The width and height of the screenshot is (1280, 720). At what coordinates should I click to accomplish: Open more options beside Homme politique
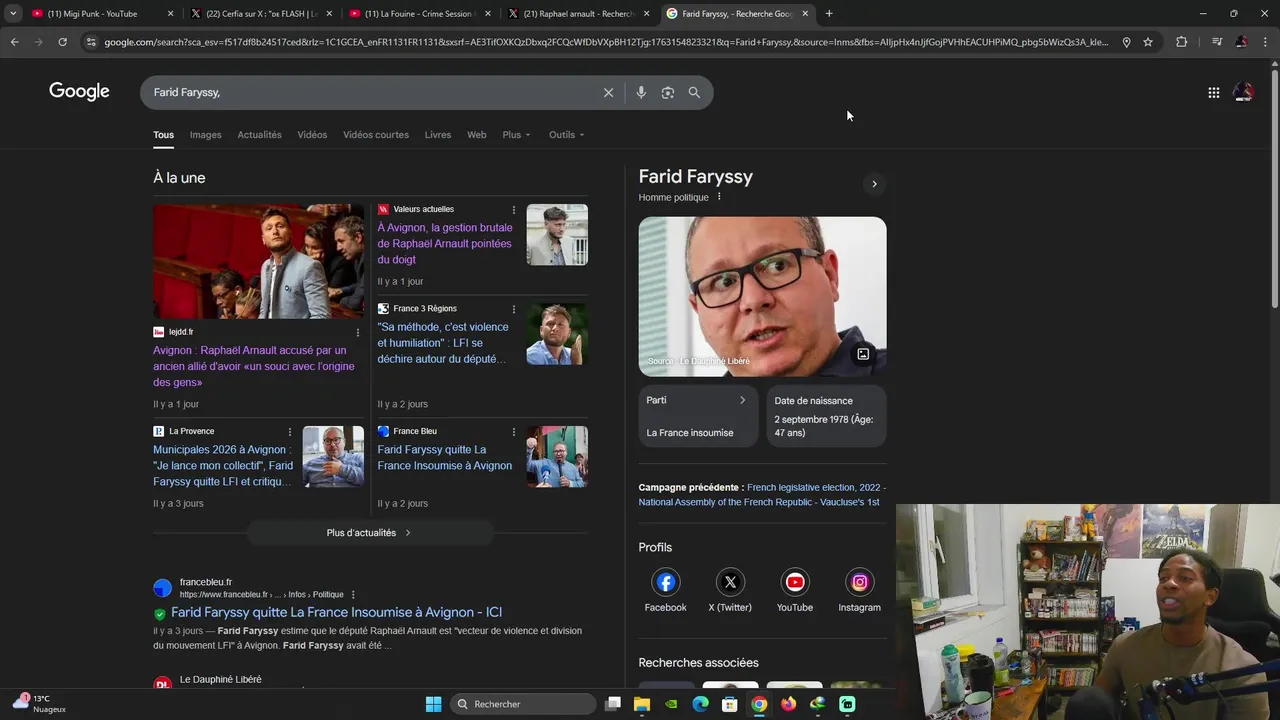tap(719, 197)
